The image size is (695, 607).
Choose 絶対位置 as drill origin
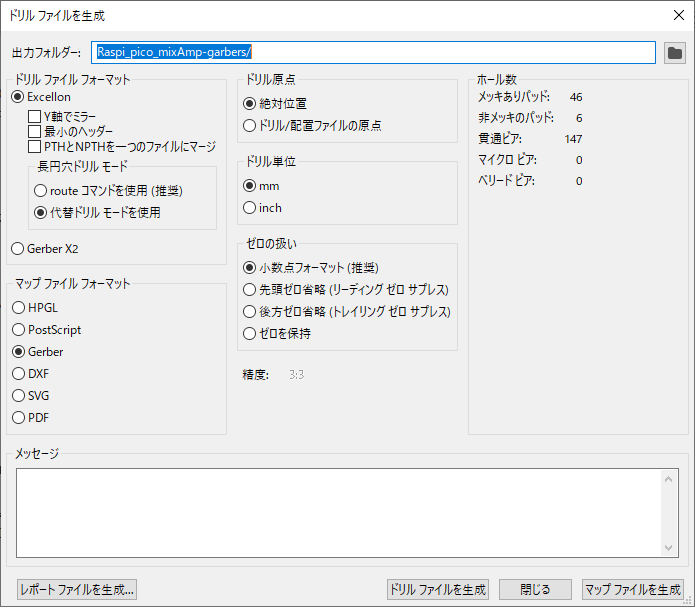click(275, 104)
